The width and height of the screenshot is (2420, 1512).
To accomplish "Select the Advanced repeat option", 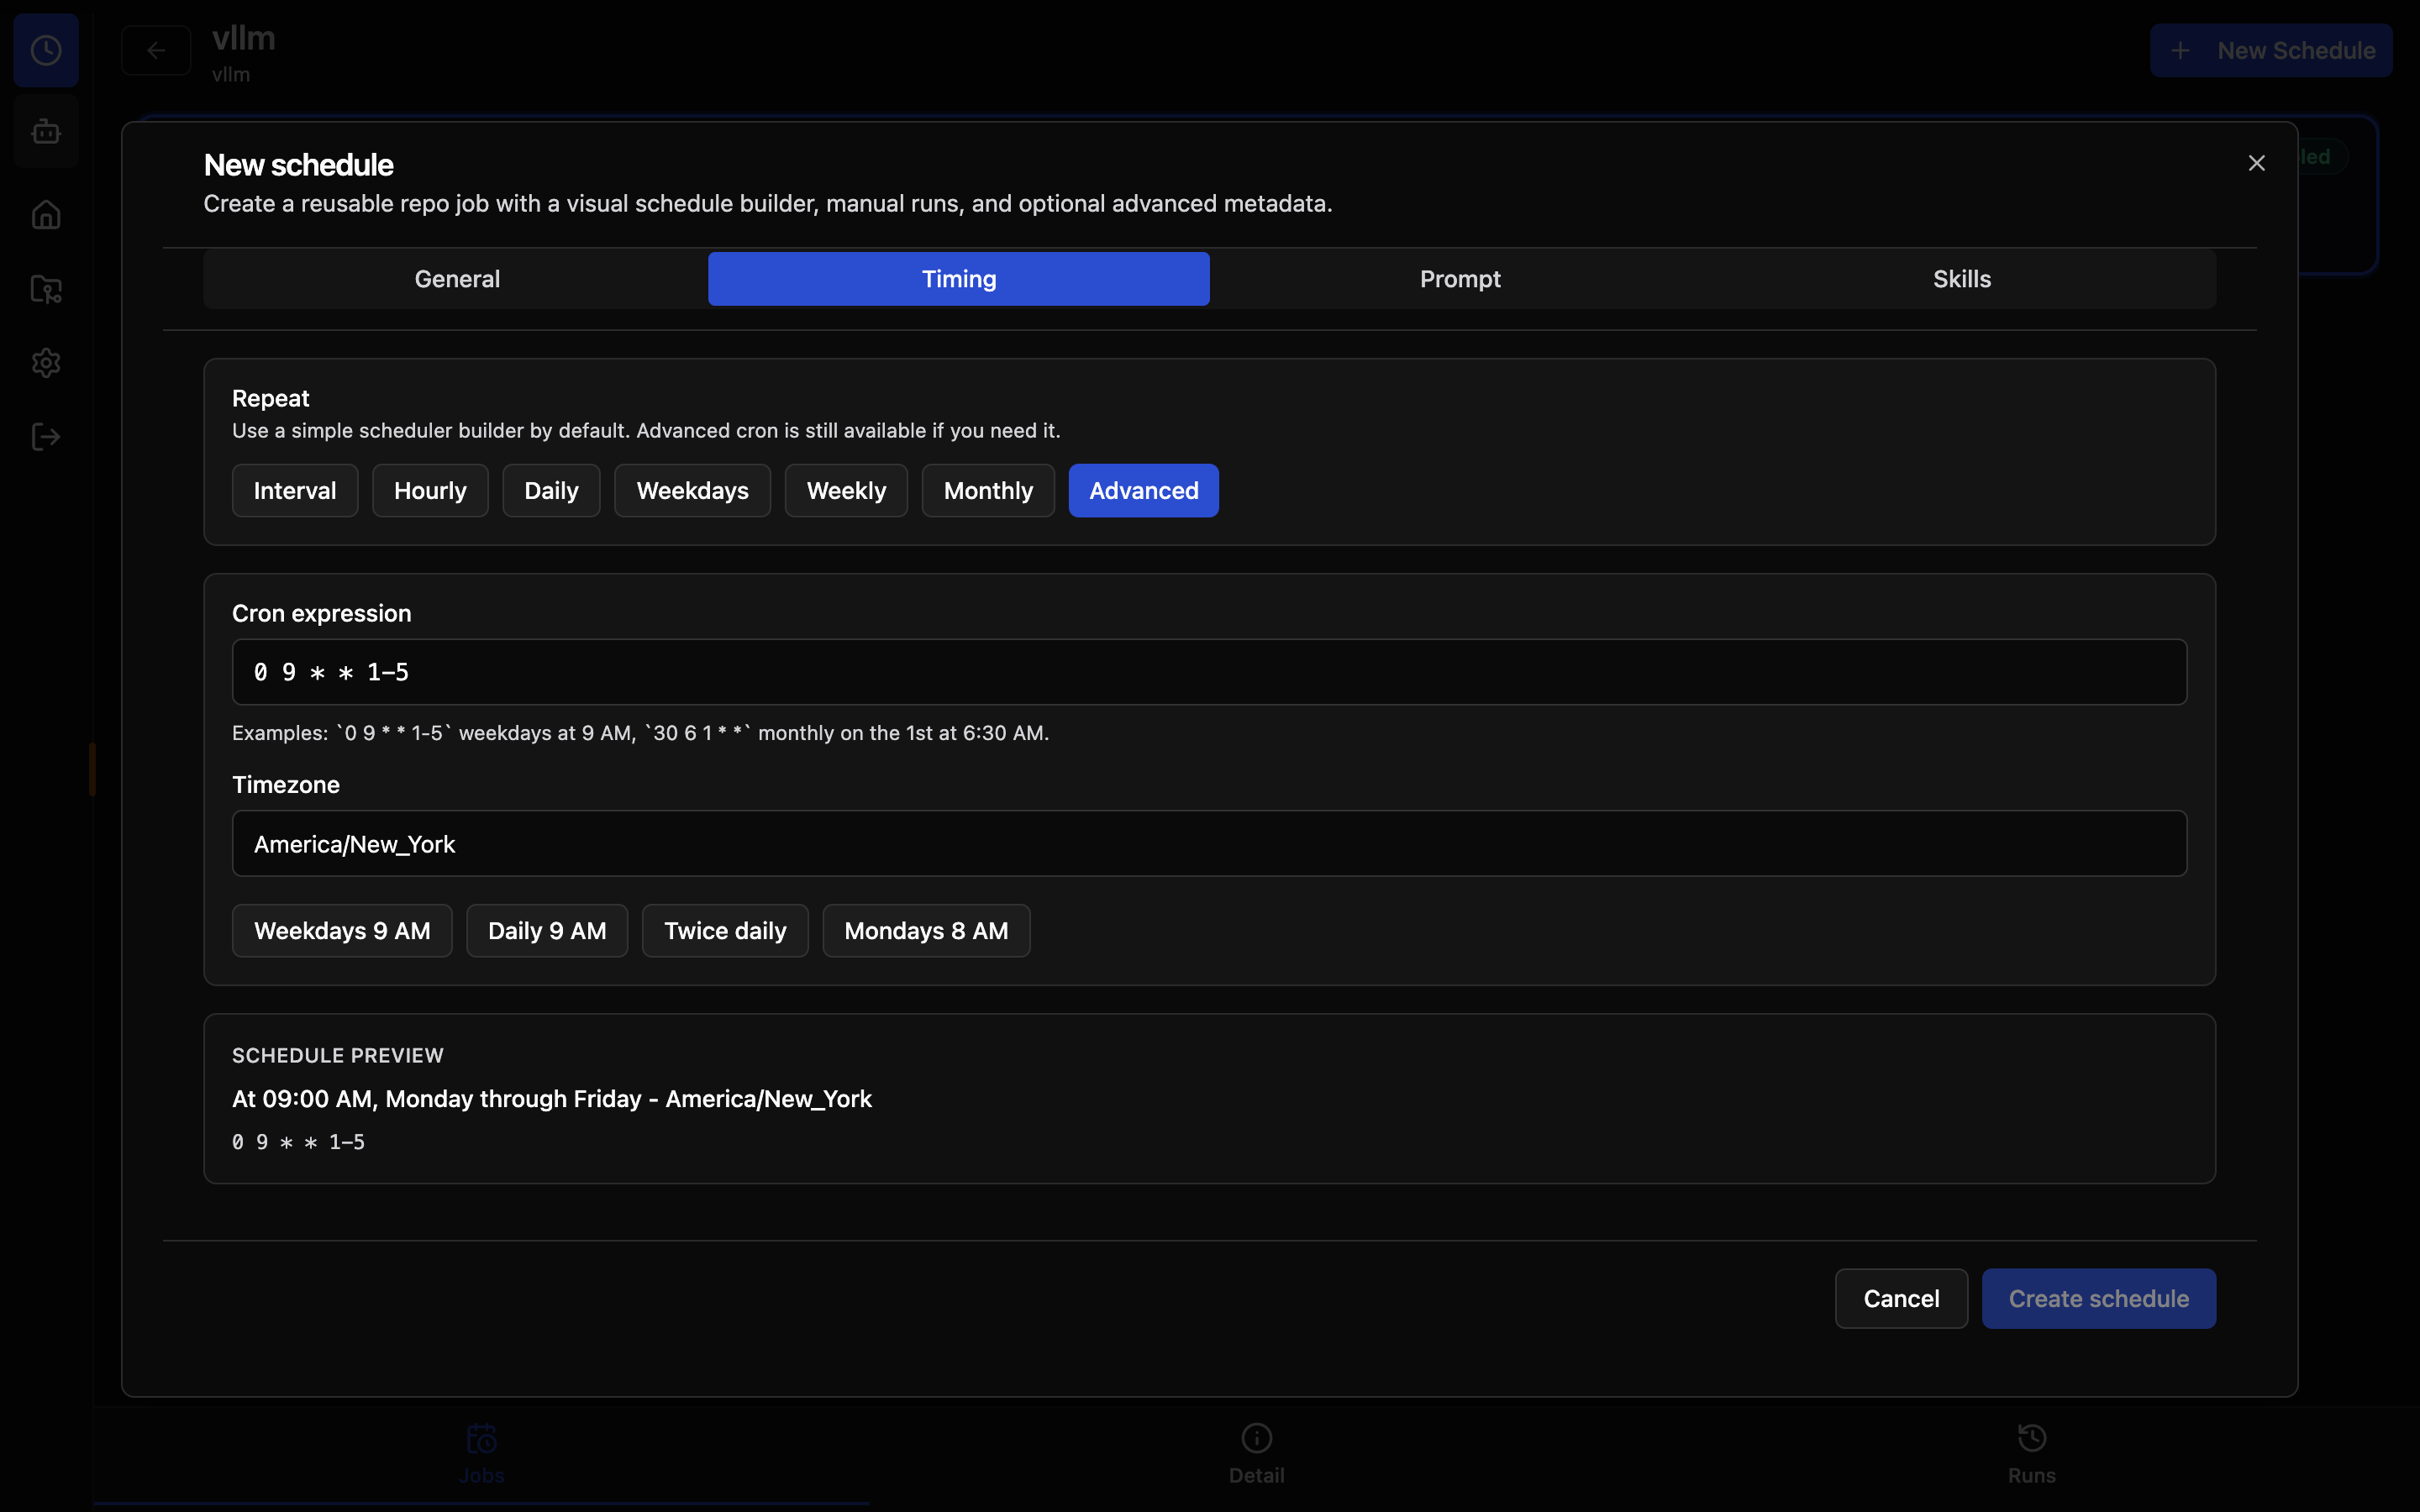I will click(x=1144, y=491).
